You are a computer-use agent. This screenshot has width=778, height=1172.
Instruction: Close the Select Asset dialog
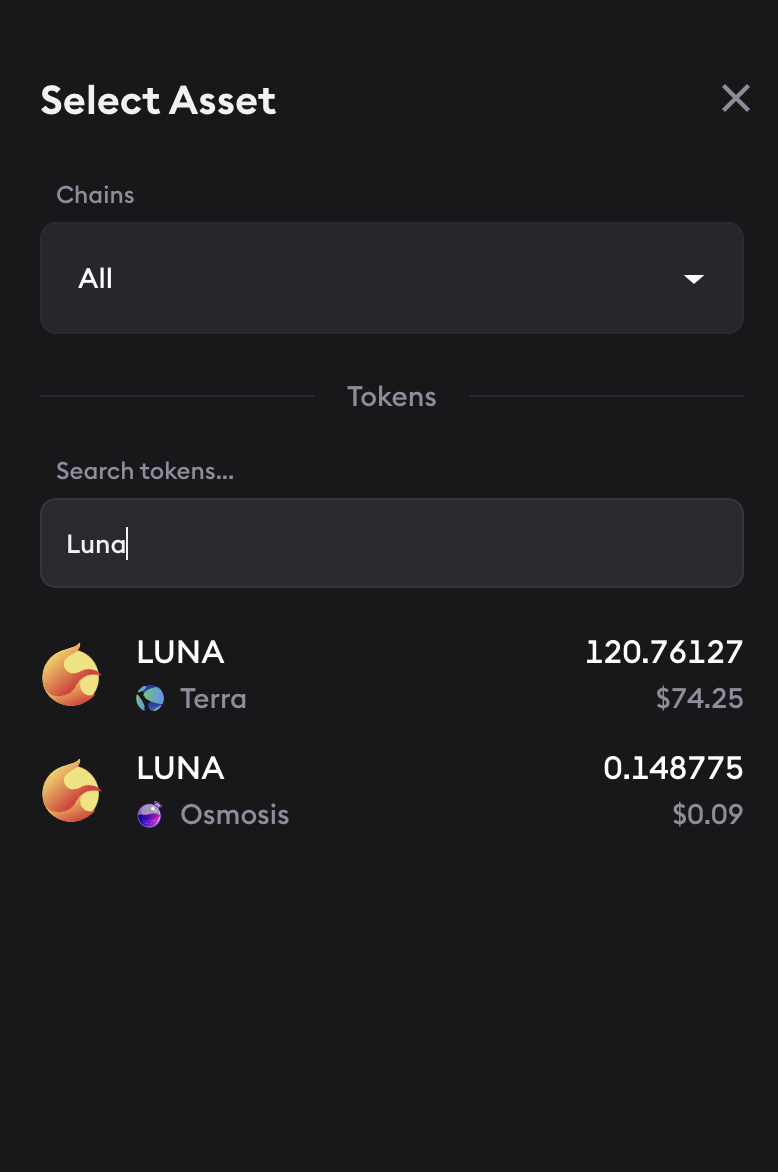point(736,98)
